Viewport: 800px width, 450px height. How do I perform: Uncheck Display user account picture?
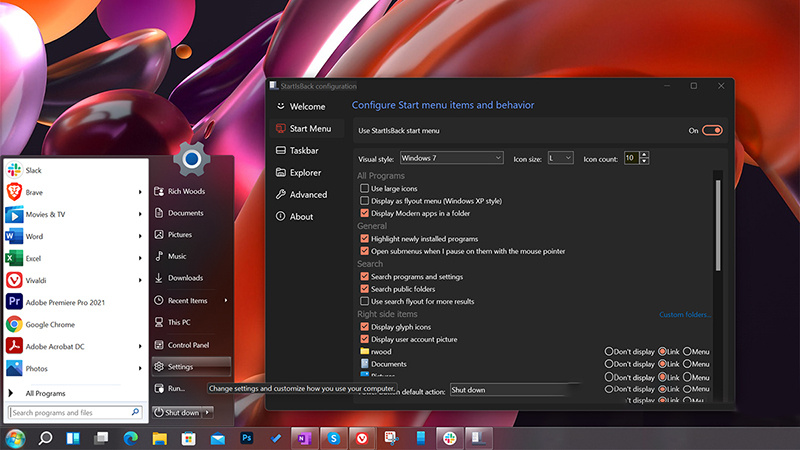[364, 339]
